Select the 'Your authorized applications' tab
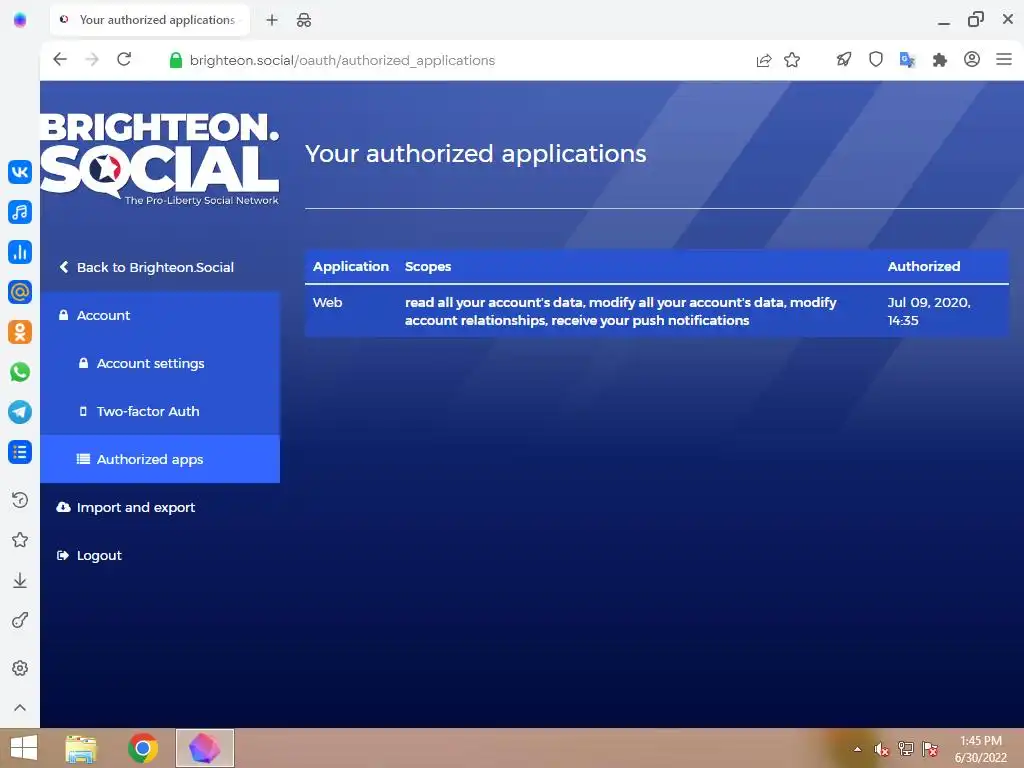 pos(150,20)
